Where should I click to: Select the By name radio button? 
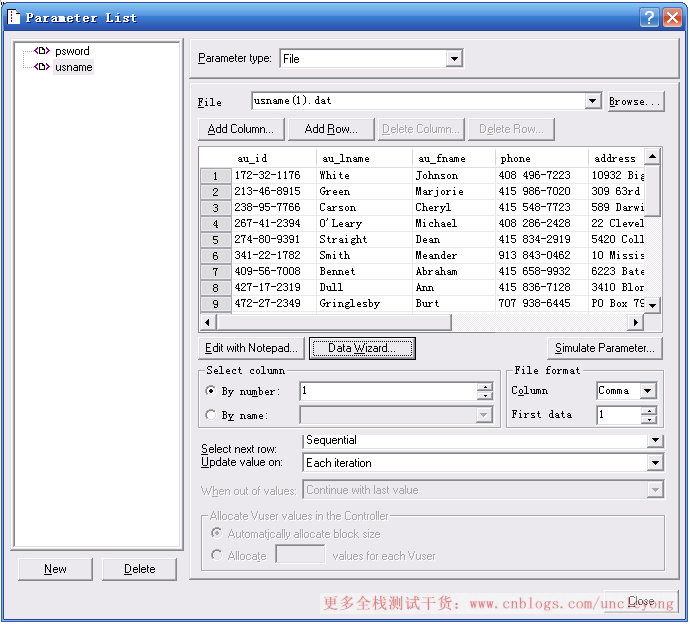coord(211,415)
